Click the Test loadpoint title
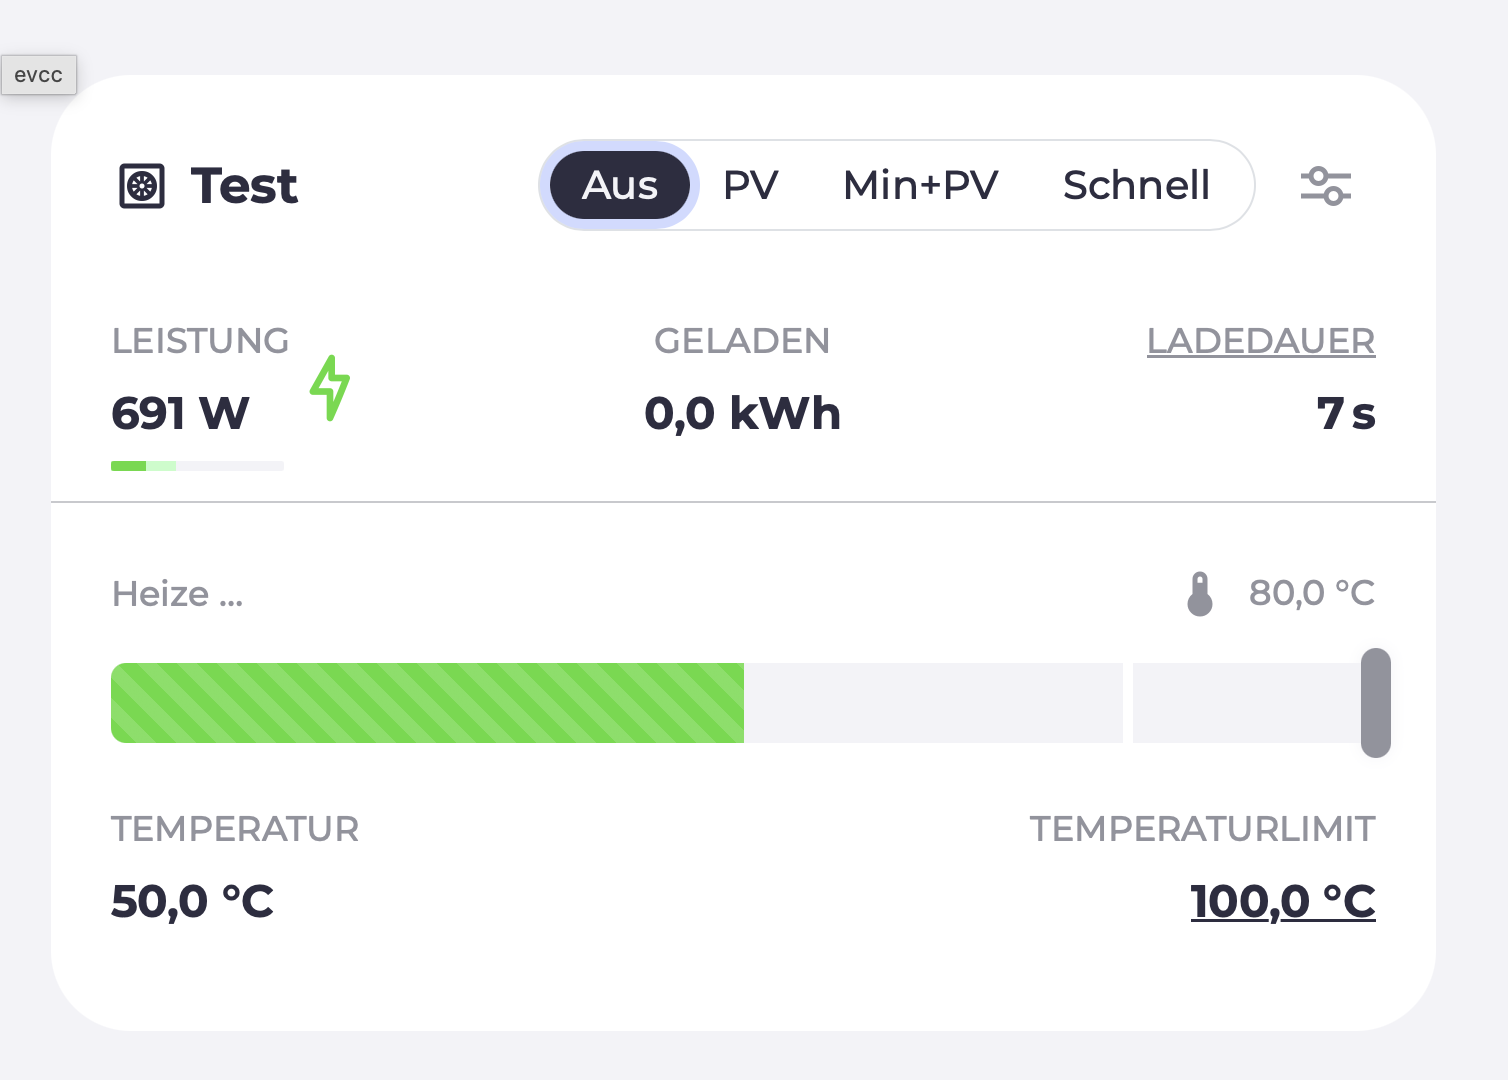Image resolution: width=1508 pixels, height=1080 pixels. [x=244, y=186]
